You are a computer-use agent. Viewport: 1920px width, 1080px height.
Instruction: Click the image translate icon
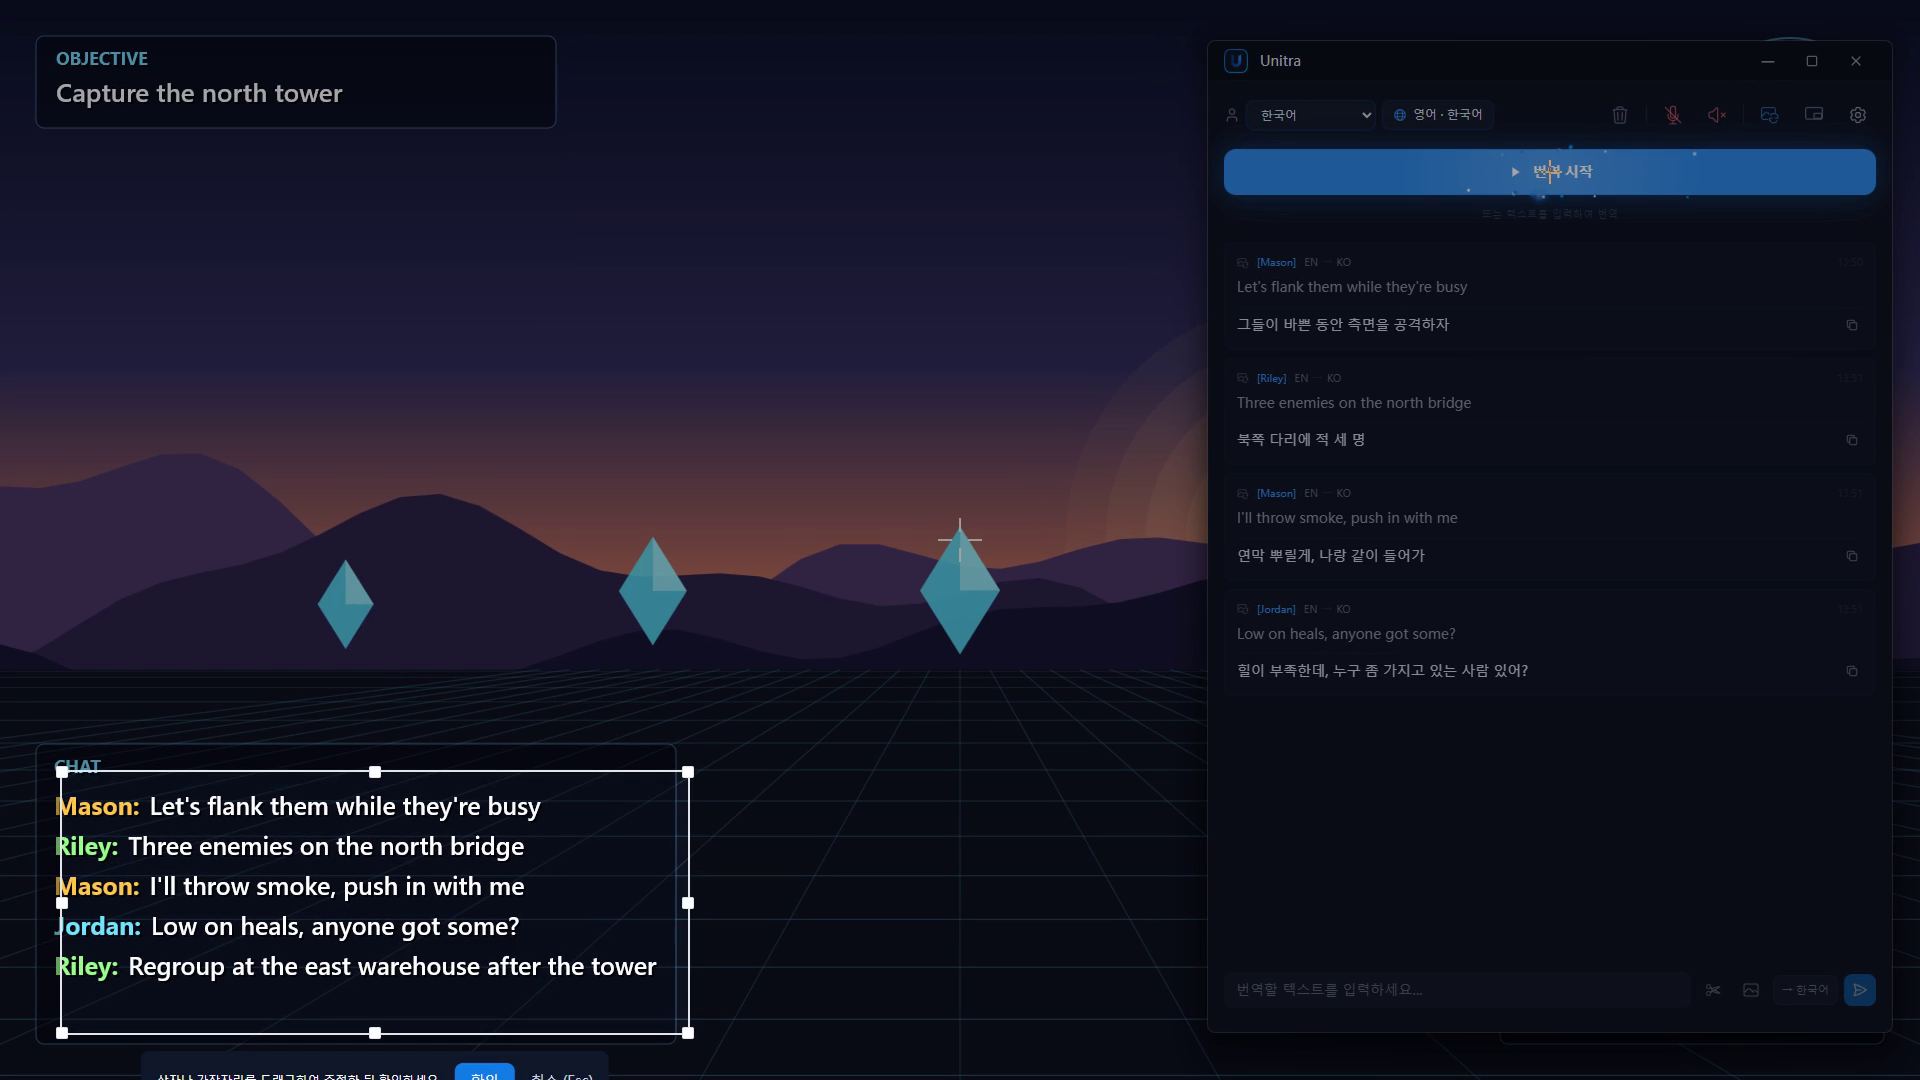pyautogui.click(x=1751, y=990)
